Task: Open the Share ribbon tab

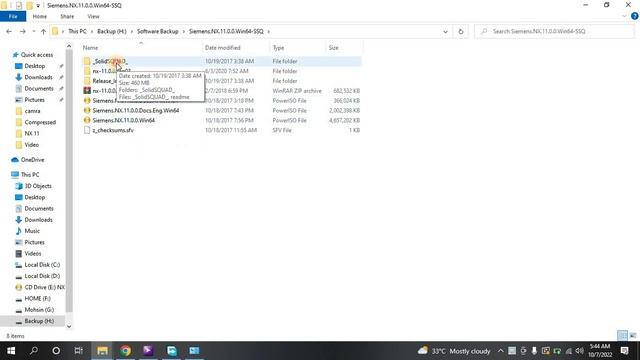Action: pos(67,16)
